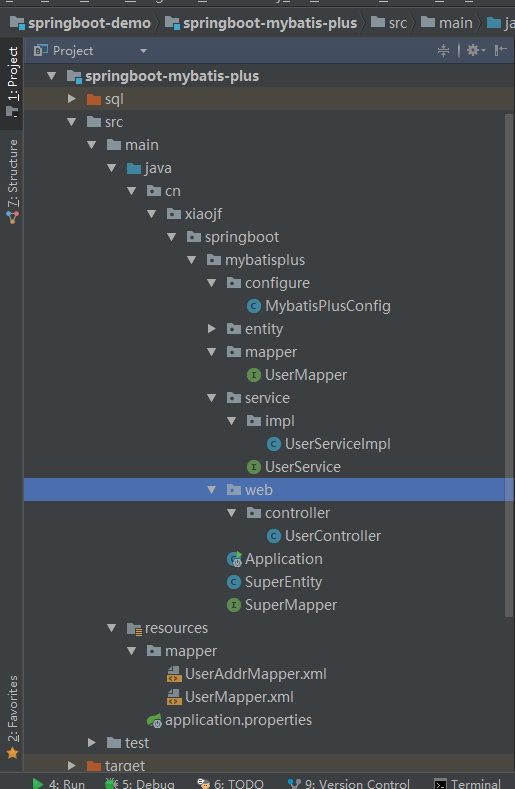This screenshot has width=515, height=789.
Task: Collapse the main folder arrow
Action: [x=92, y=145]
